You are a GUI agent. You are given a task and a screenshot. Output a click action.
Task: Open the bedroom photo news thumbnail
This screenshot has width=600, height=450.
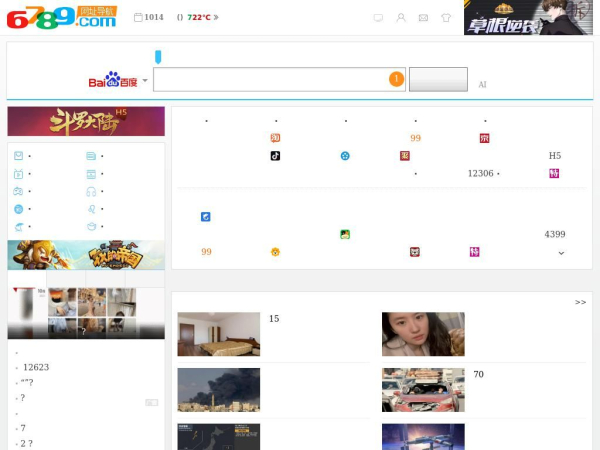point(219,334)
